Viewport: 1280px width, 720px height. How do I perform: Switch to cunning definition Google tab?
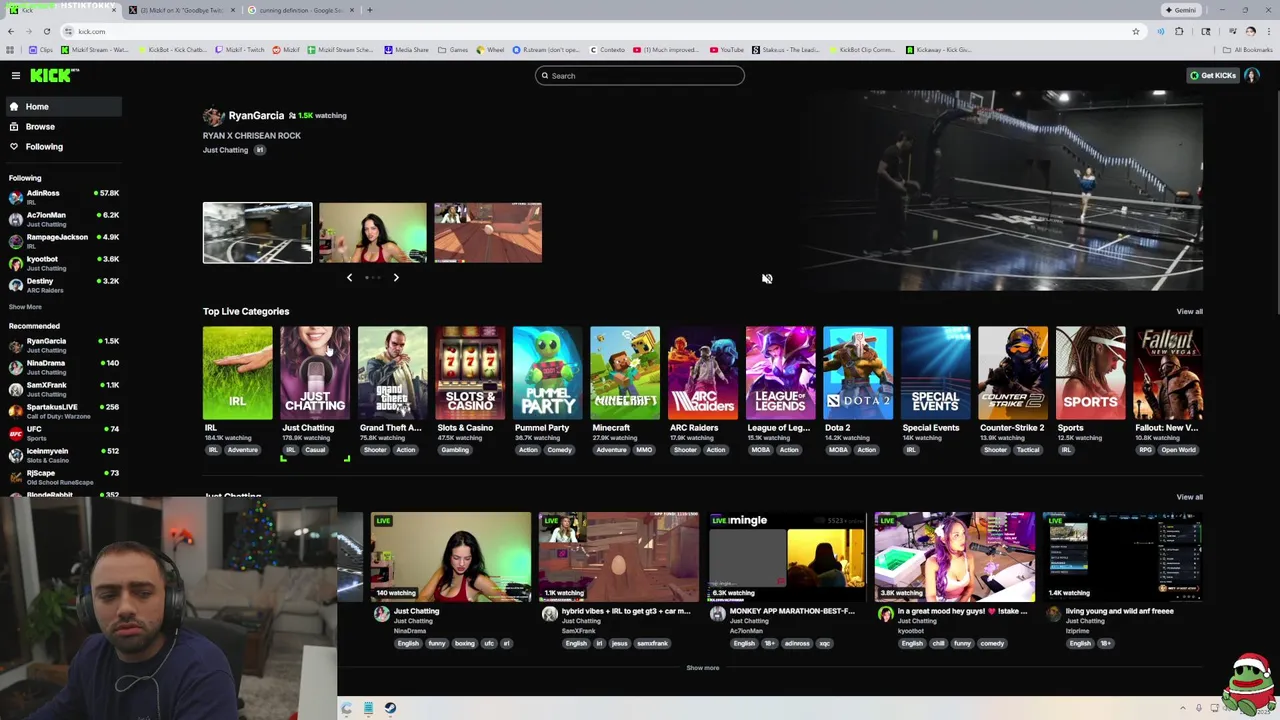[x=300, y=10]
